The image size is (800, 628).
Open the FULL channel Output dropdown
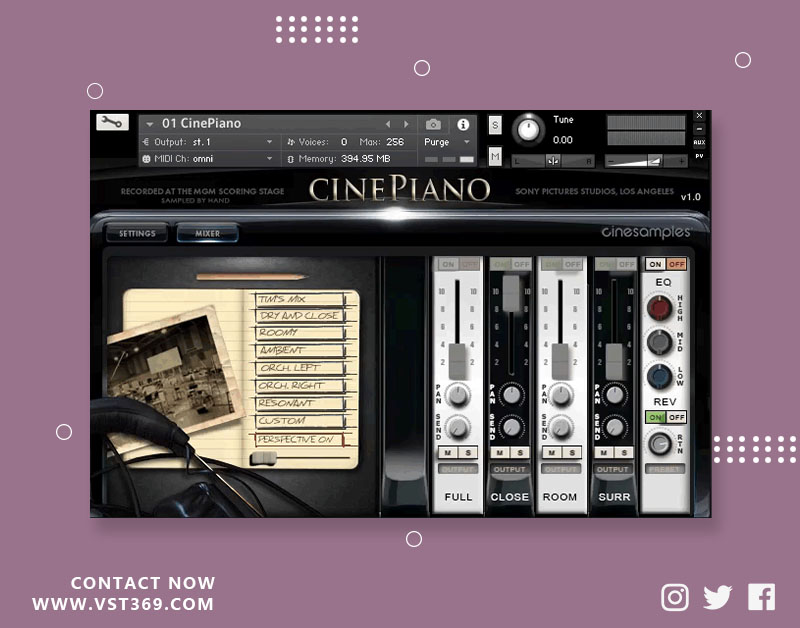(x=458, y=469)
